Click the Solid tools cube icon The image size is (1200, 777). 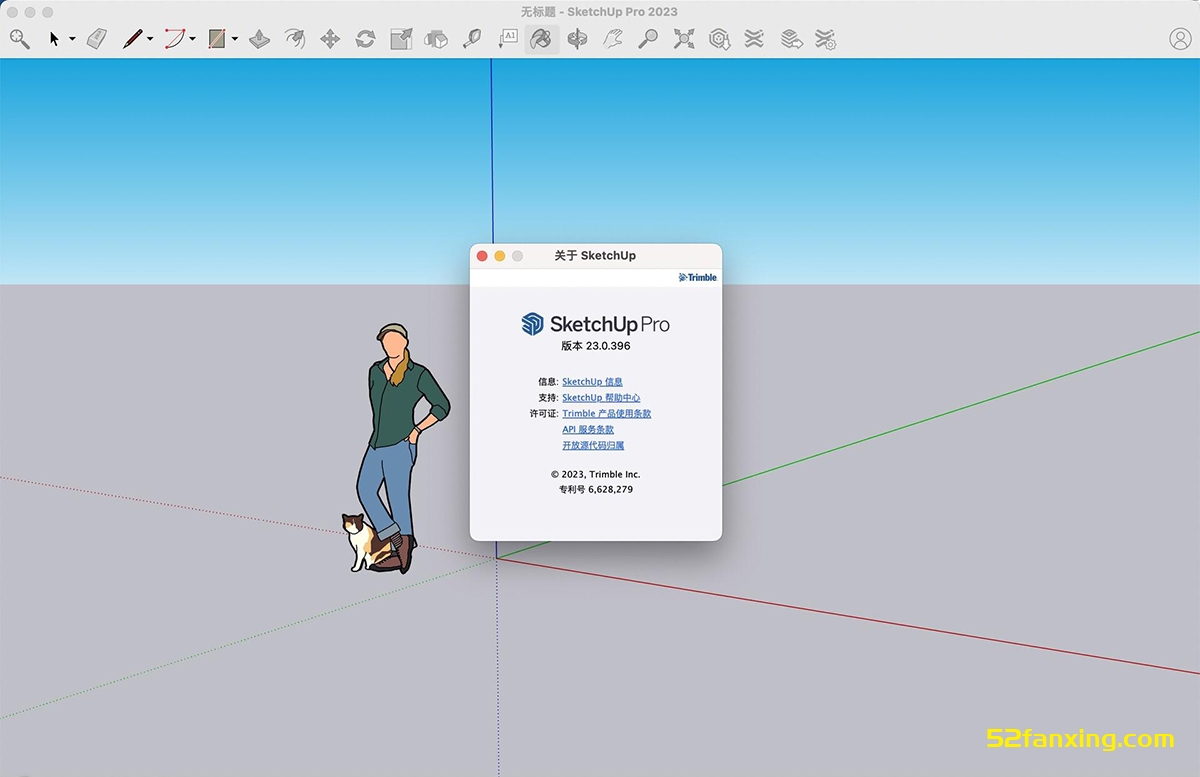(x=436, y=39)
